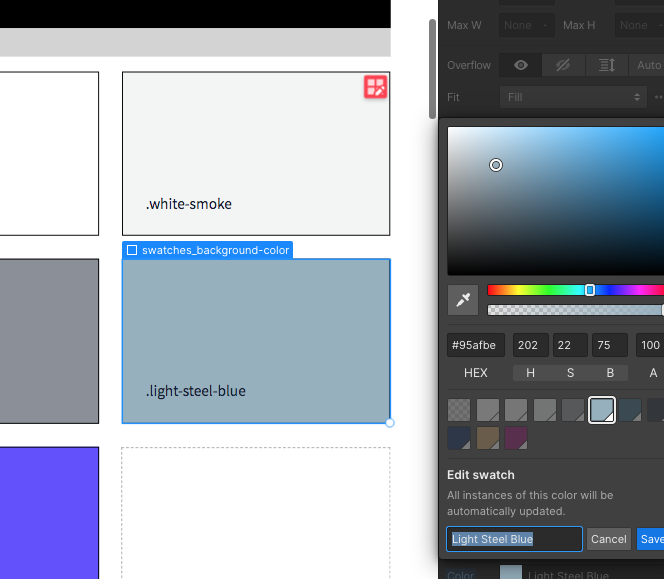Set overflow to Auto
This screenshot has height=579, width=664.
pyautogui.click(x=648, y=65)
